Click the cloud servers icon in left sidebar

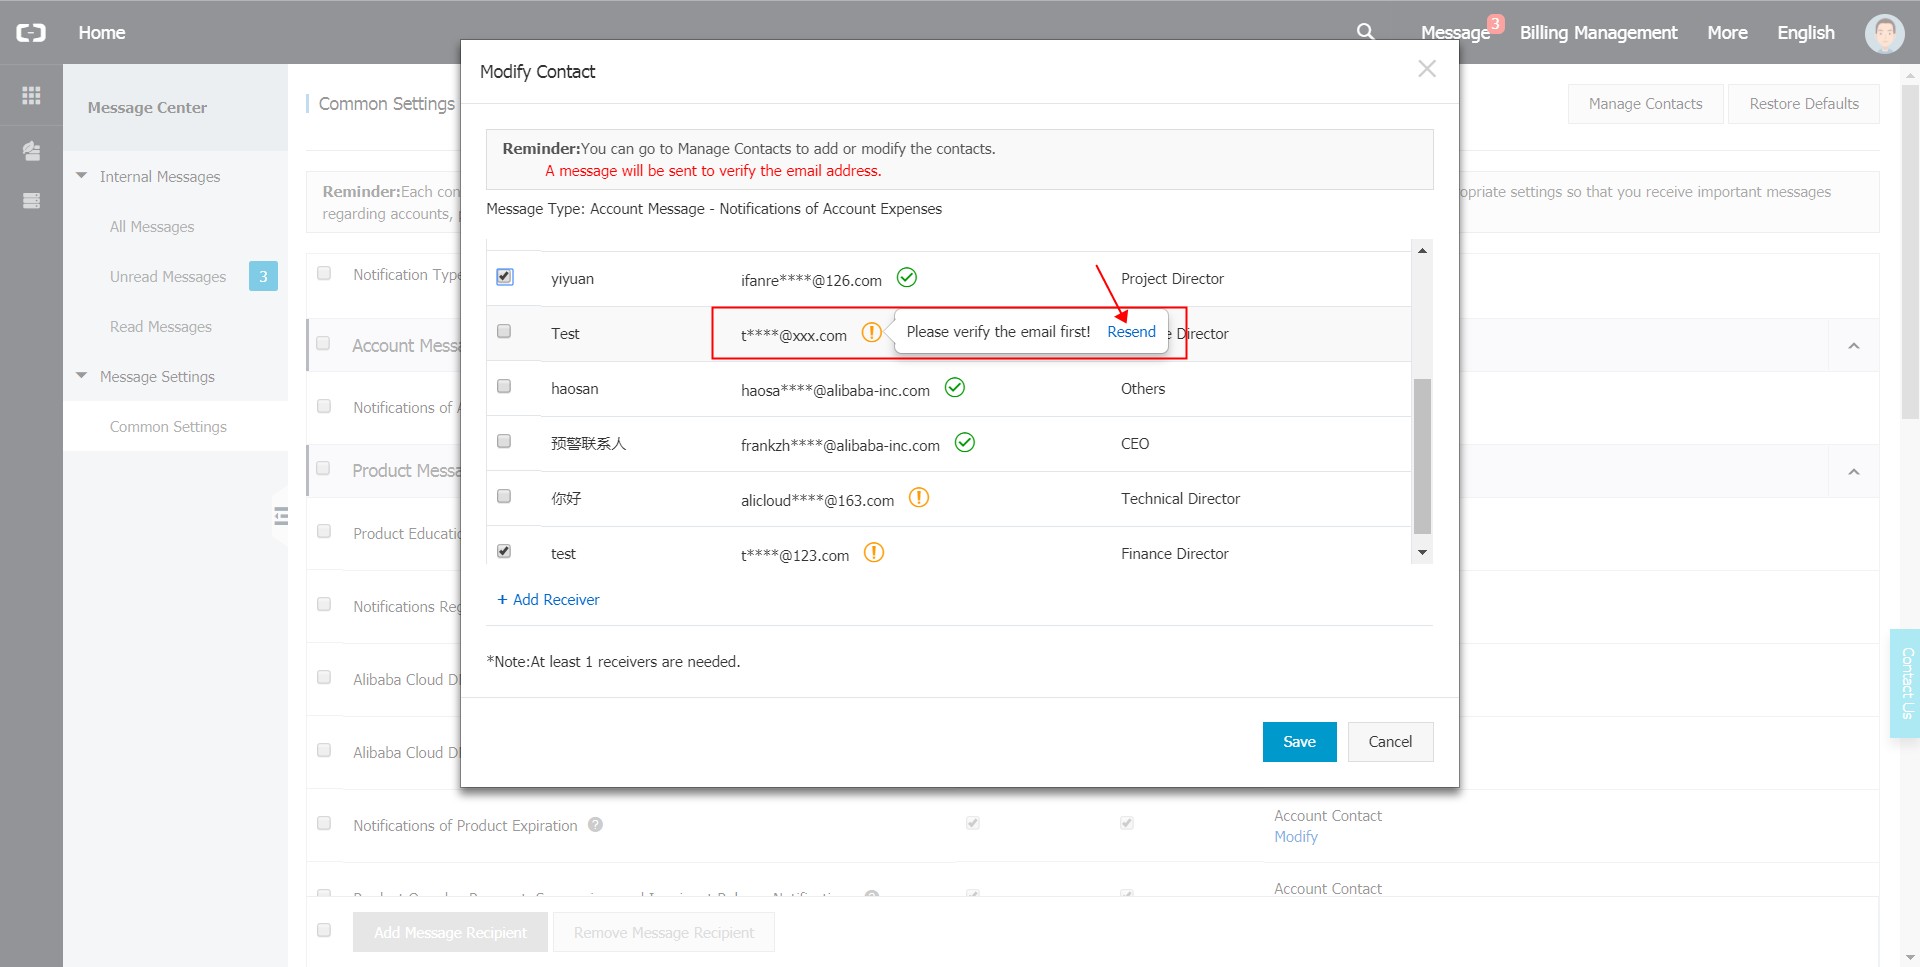[31, 151]
